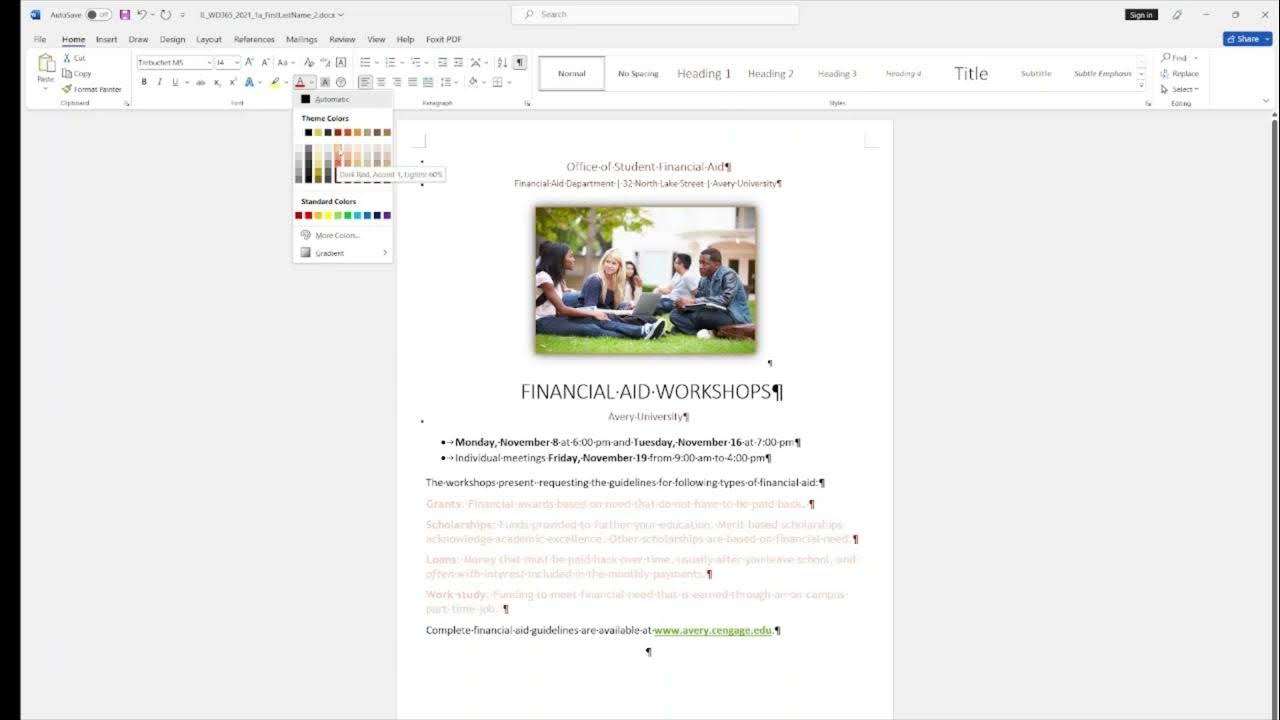Screen dimensions: 1280x720
Task: Toggle Underline formatting
Action: (x=175, y=82)
